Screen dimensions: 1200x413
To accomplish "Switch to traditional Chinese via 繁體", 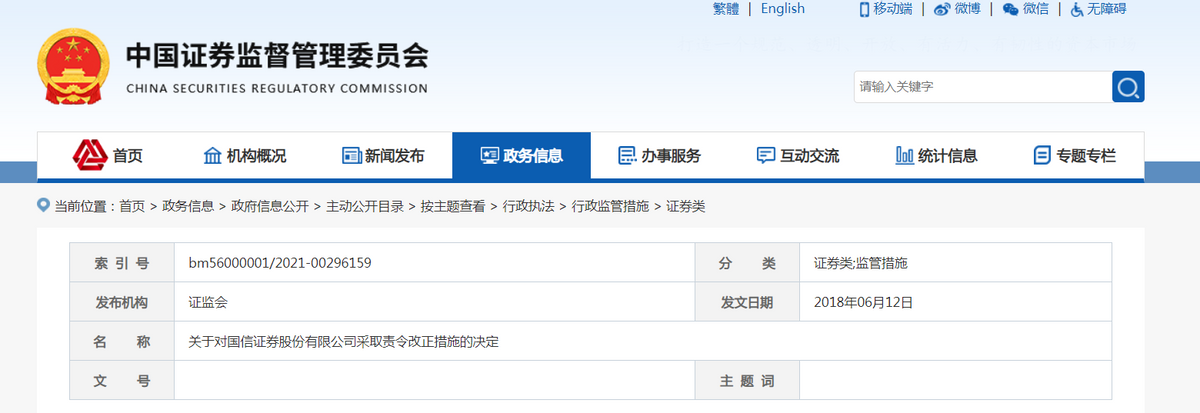I will (x=726, y=9).
